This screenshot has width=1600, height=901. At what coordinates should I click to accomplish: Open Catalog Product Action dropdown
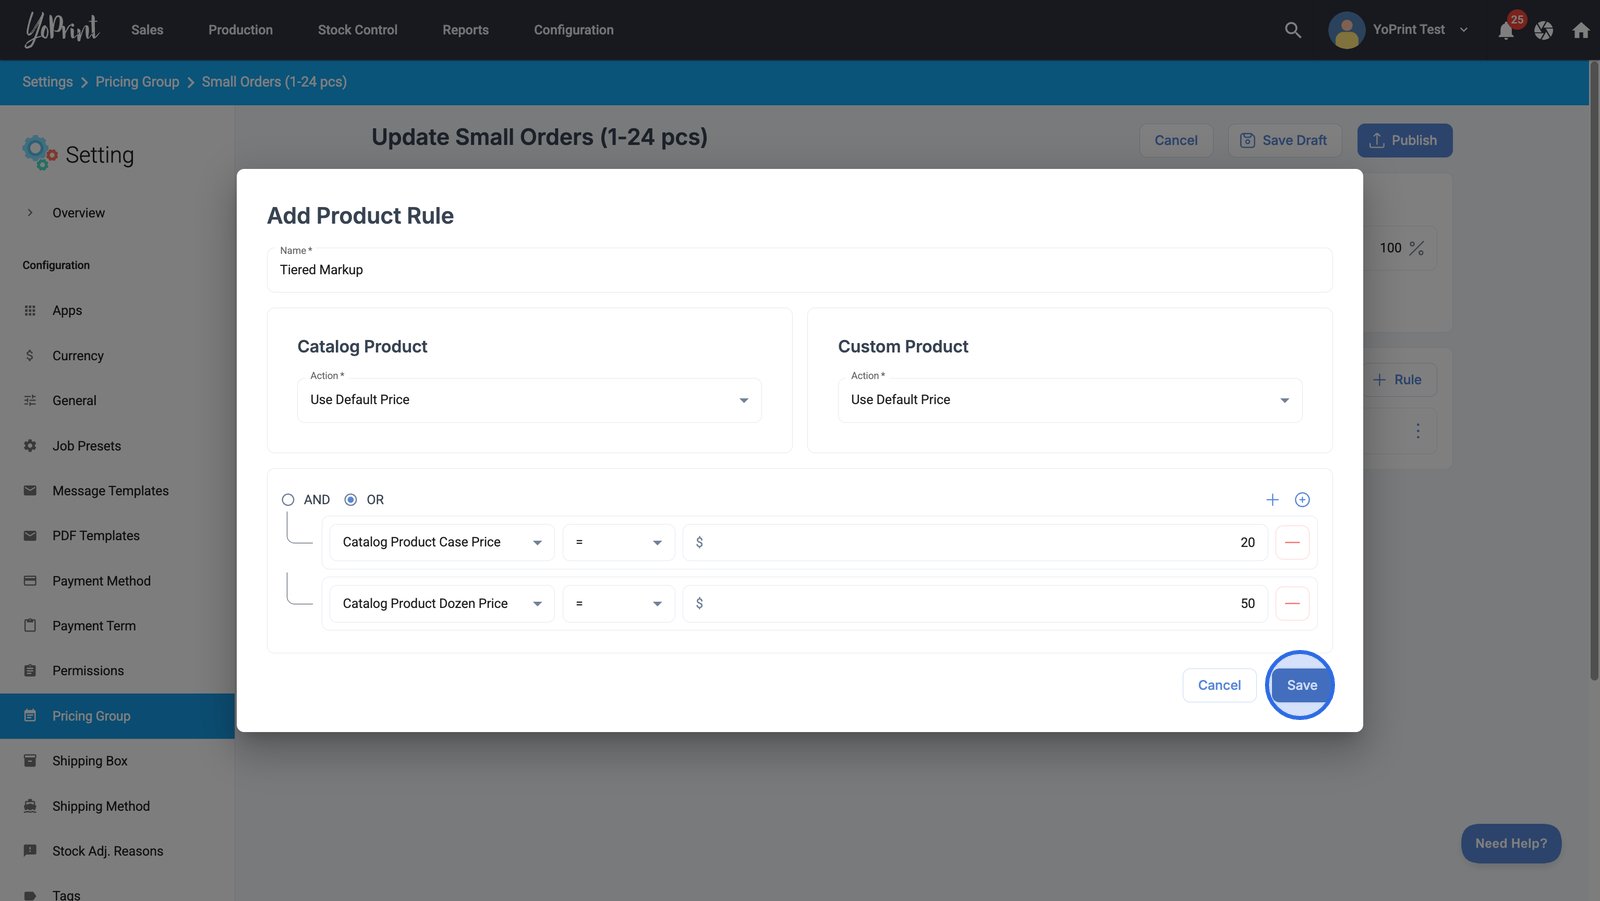coord(529,400)
